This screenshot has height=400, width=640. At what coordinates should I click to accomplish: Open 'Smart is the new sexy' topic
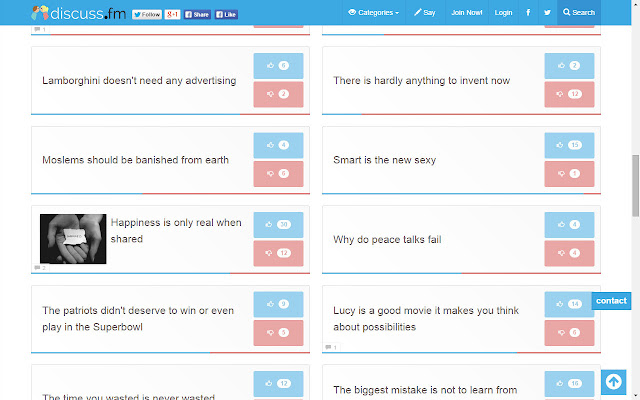[384, 160]
